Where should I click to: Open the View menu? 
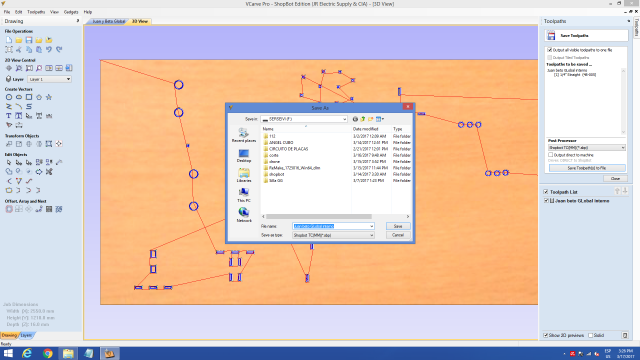[54, 12]
